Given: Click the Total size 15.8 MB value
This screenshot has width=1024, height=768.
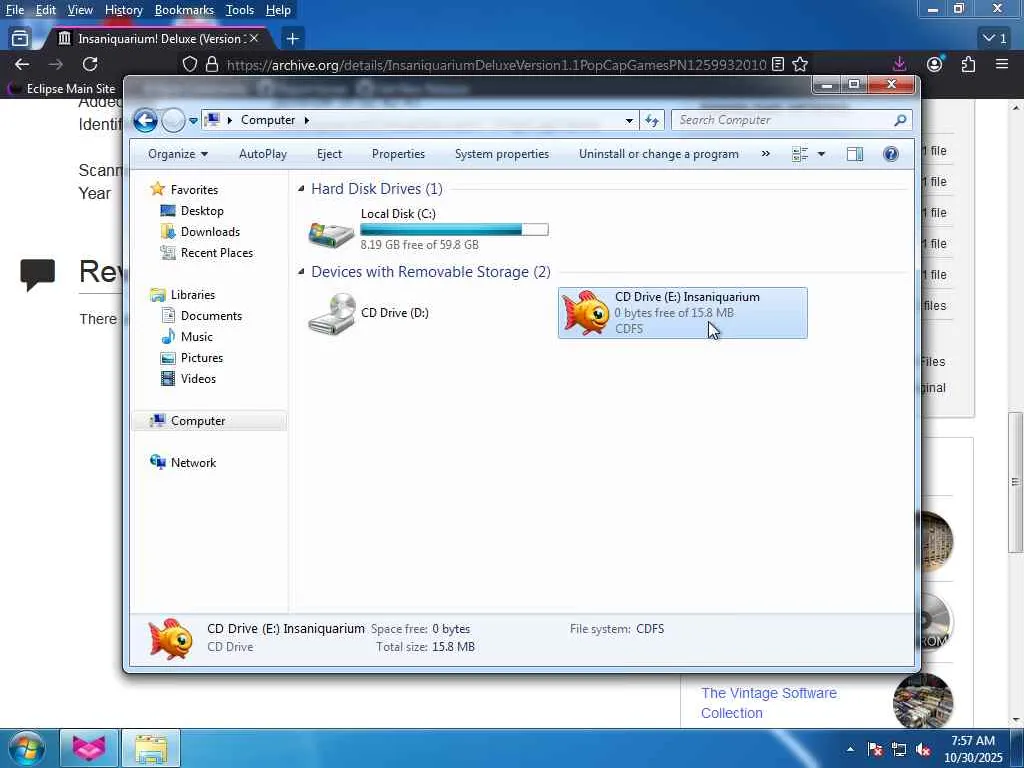Looking at the screenshot, I should [453, 647].
